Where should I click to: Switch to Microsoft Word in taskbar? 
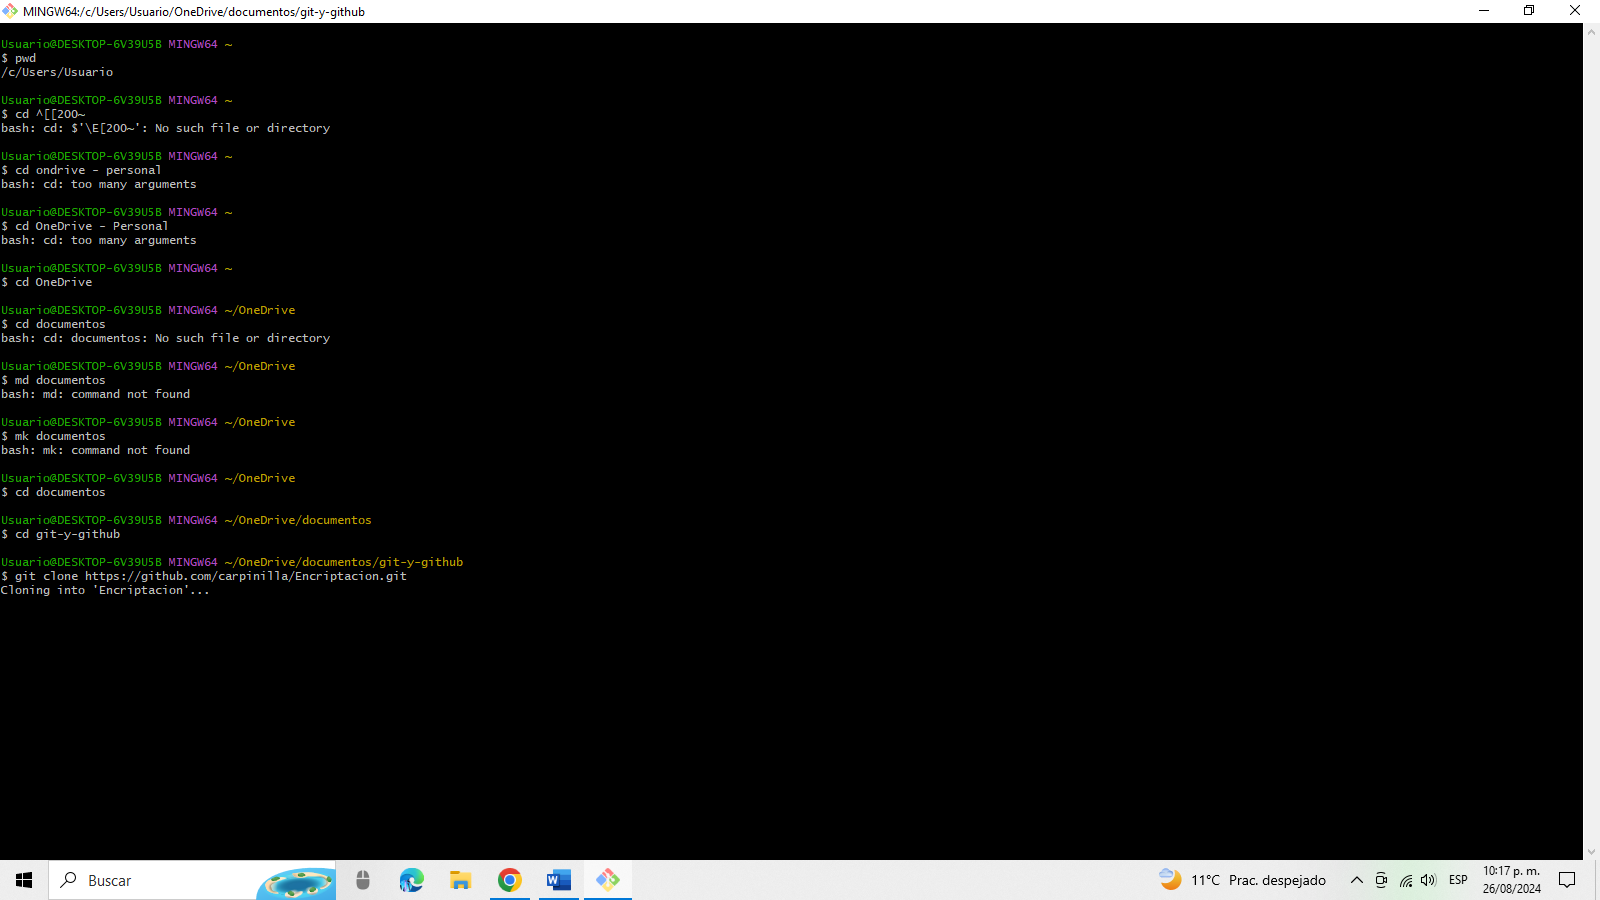pos(558,880)
